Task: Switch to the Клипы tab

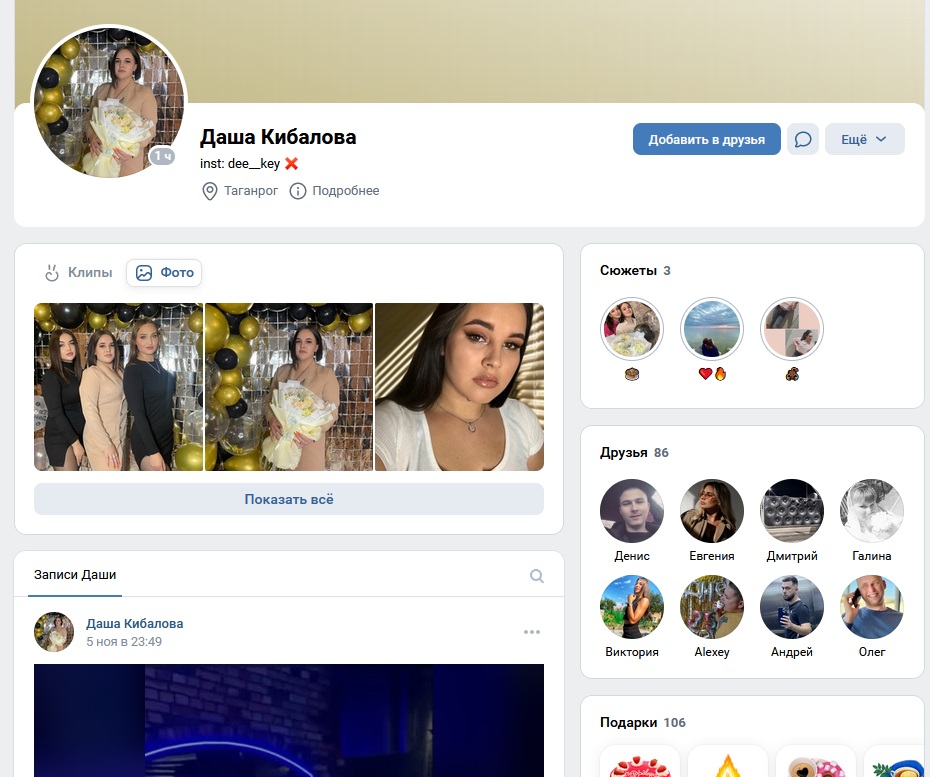Action: coord(79,273)
